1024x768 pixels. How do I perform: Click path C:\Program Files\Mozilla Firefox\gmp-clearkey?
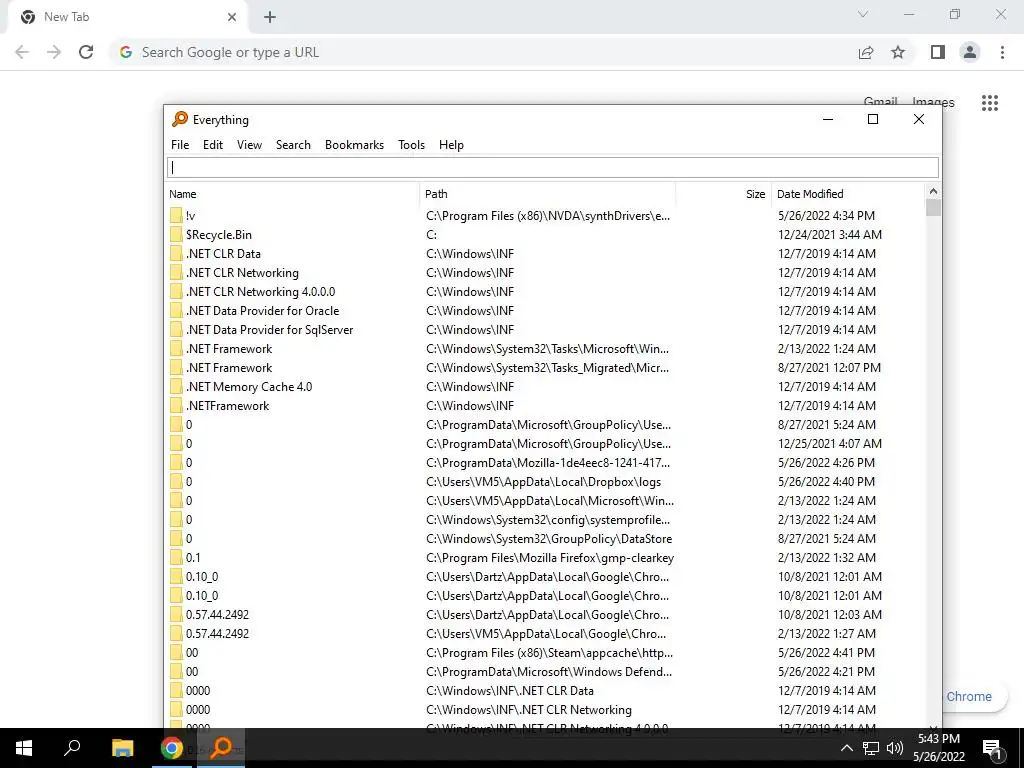pyautogui.click(x=550, y=558)
